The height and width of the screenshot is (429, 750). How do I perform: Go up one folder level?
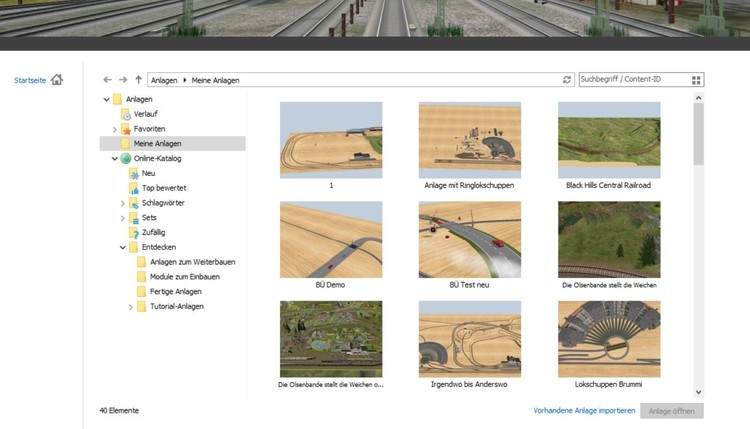point(138,79)
